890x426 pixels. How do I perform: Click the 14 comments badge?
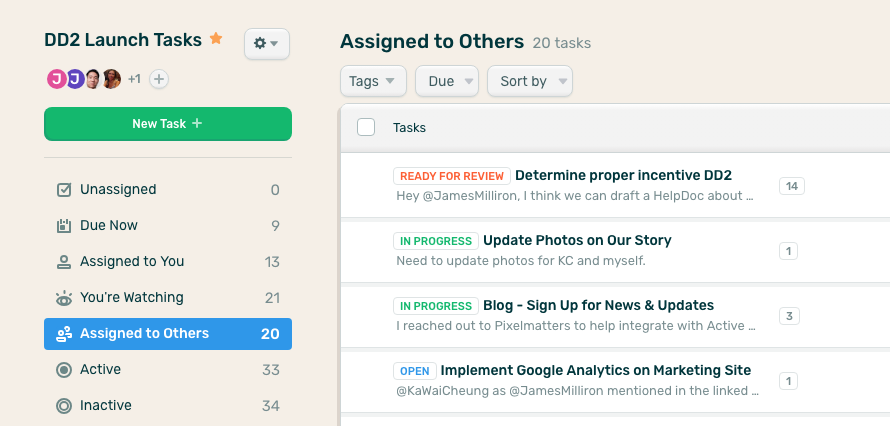click(791, 186)
